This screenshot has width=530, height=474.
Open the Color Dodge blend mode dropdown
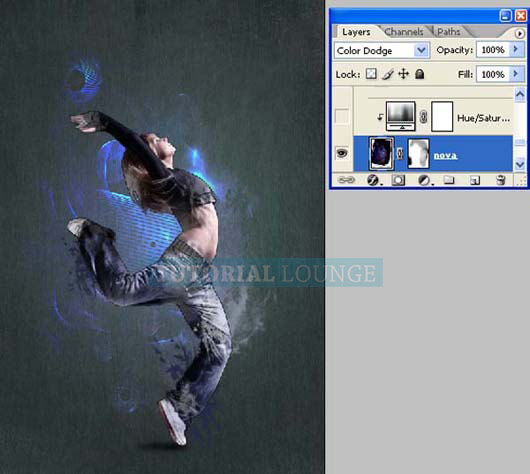point(382,50)
